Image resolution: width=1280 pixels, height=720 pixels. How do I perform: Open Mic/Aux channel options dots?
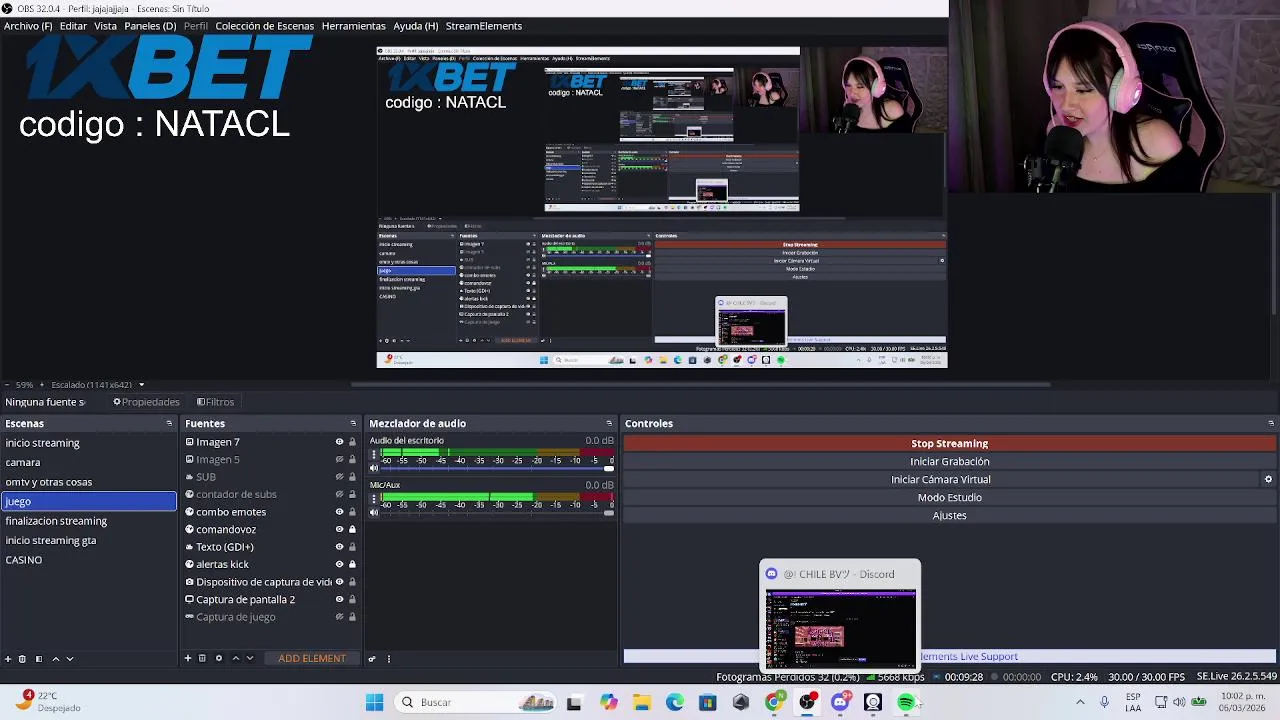coord(374,499)
